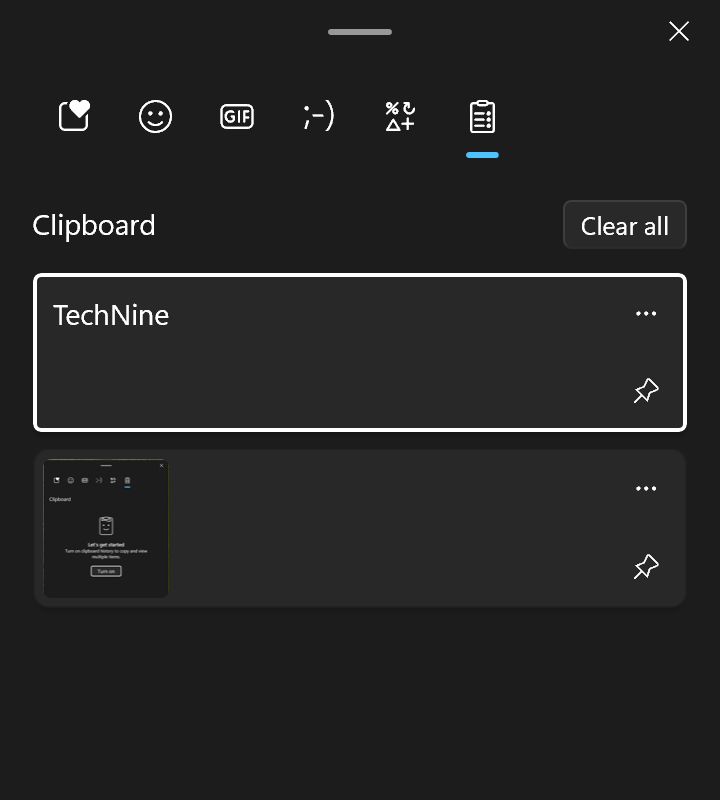Pin the screenshot clipboard item
The width and height of the screenshot is (720, 800).
(x=646, y=567)
